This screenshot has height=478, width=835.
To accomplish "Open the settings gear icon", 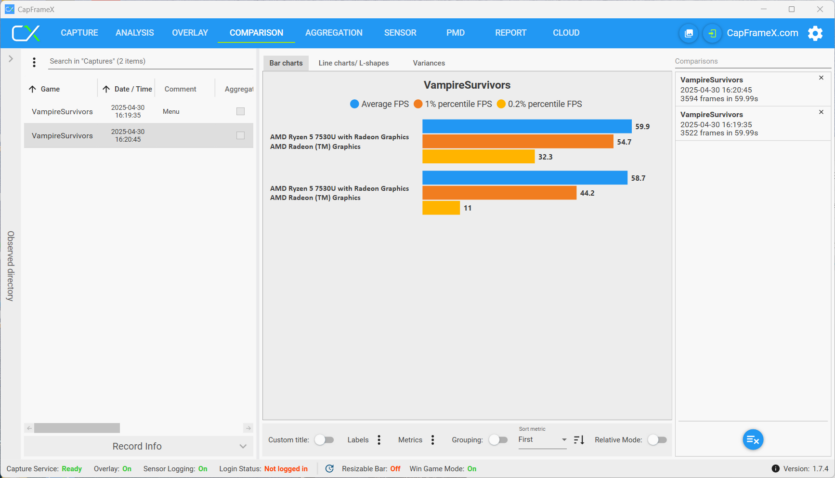I will pos(815,33).
